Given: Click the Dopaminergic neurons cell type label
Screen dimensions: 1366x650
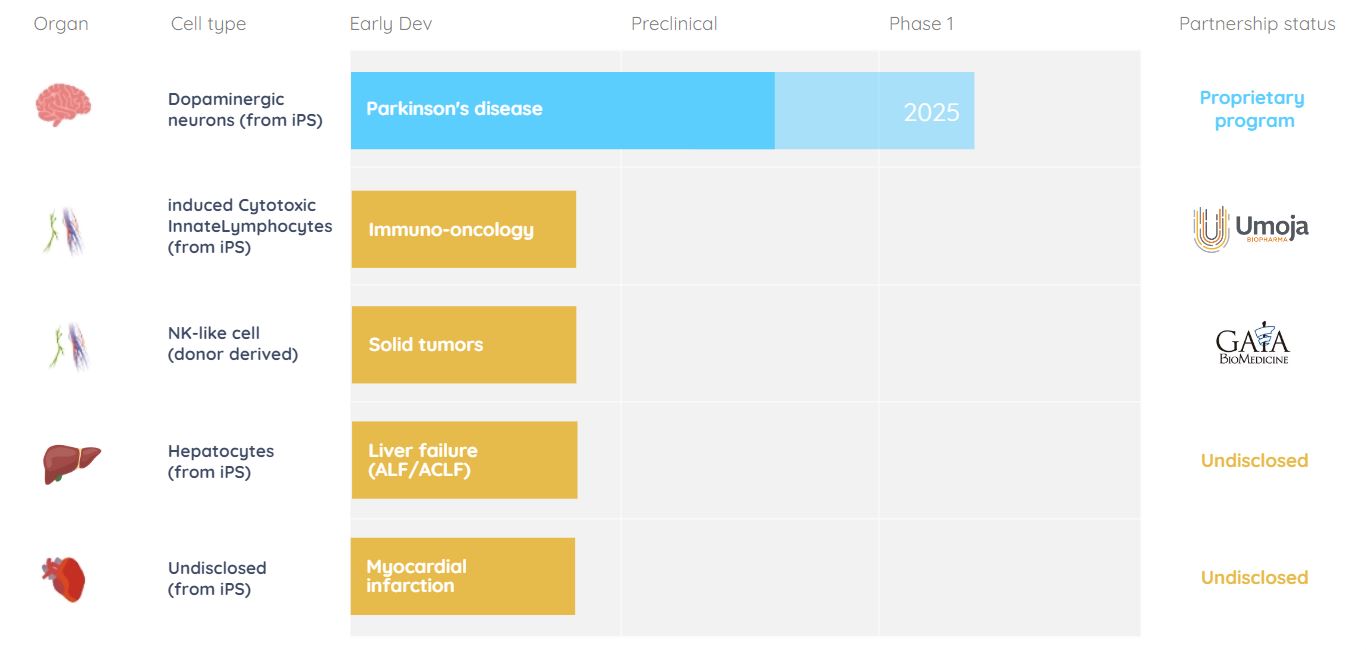Looking at the screenshot, I should (245, 110).
